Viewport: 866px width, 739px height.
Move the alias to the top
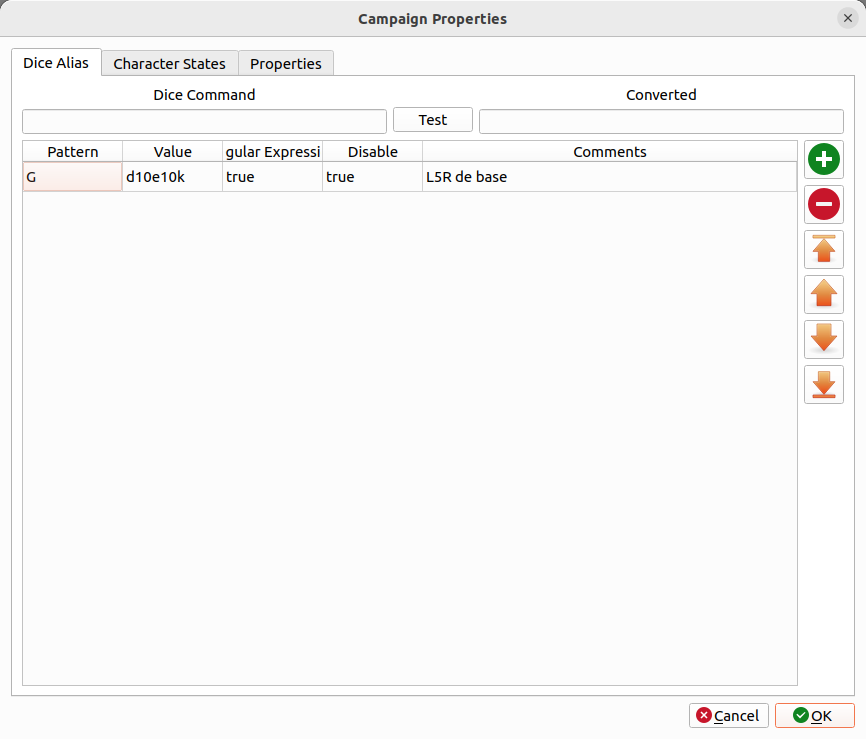point(824,249)
